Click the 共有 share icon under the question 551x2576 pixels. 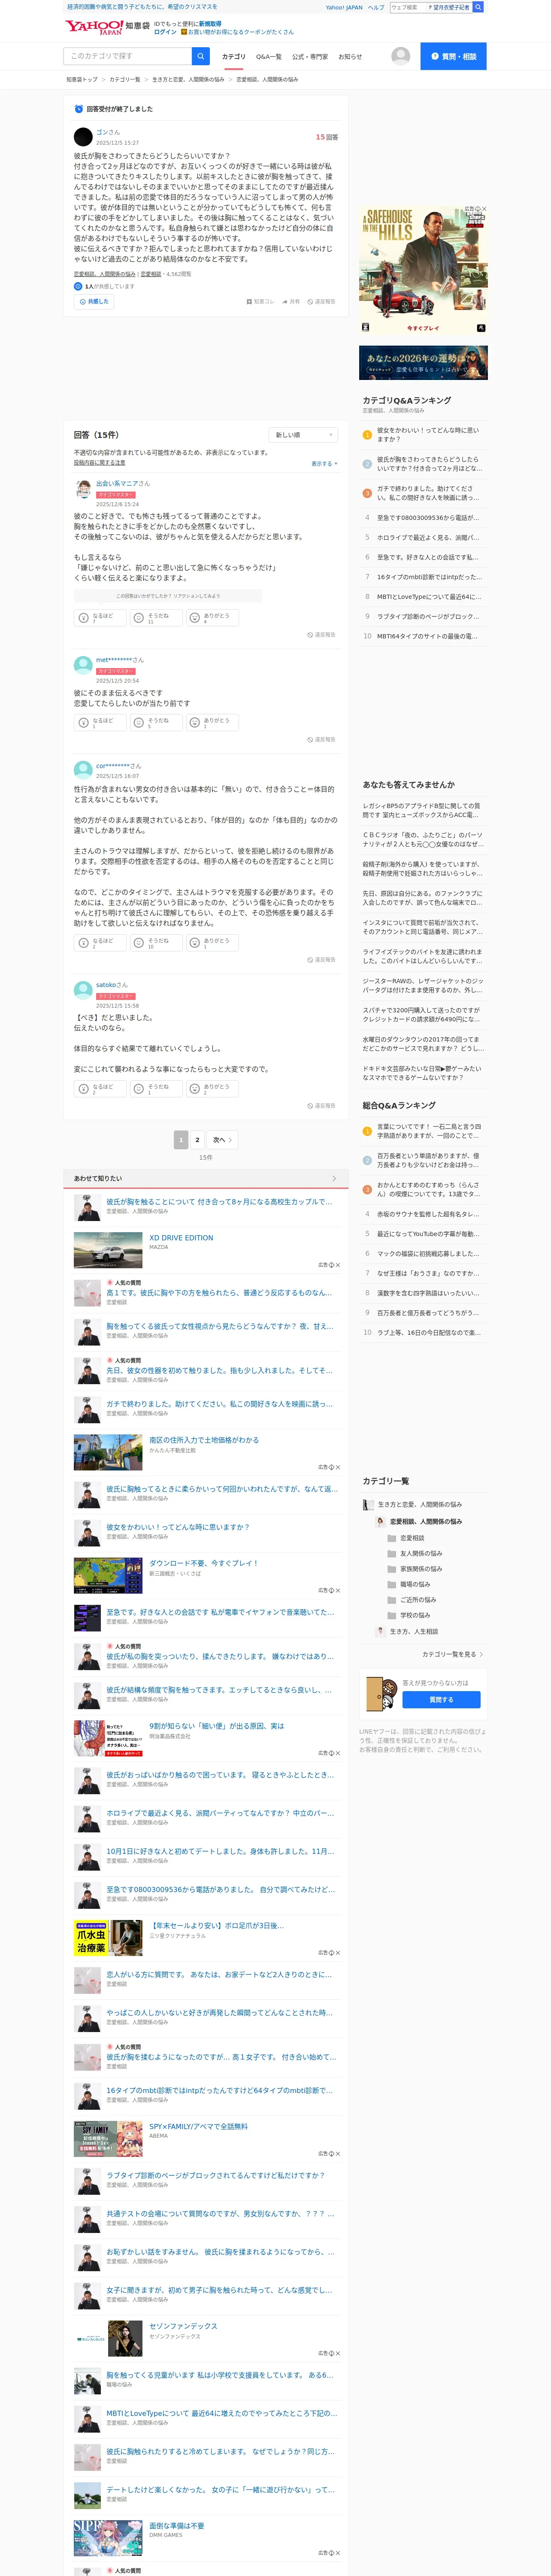[x=291, y=301]
